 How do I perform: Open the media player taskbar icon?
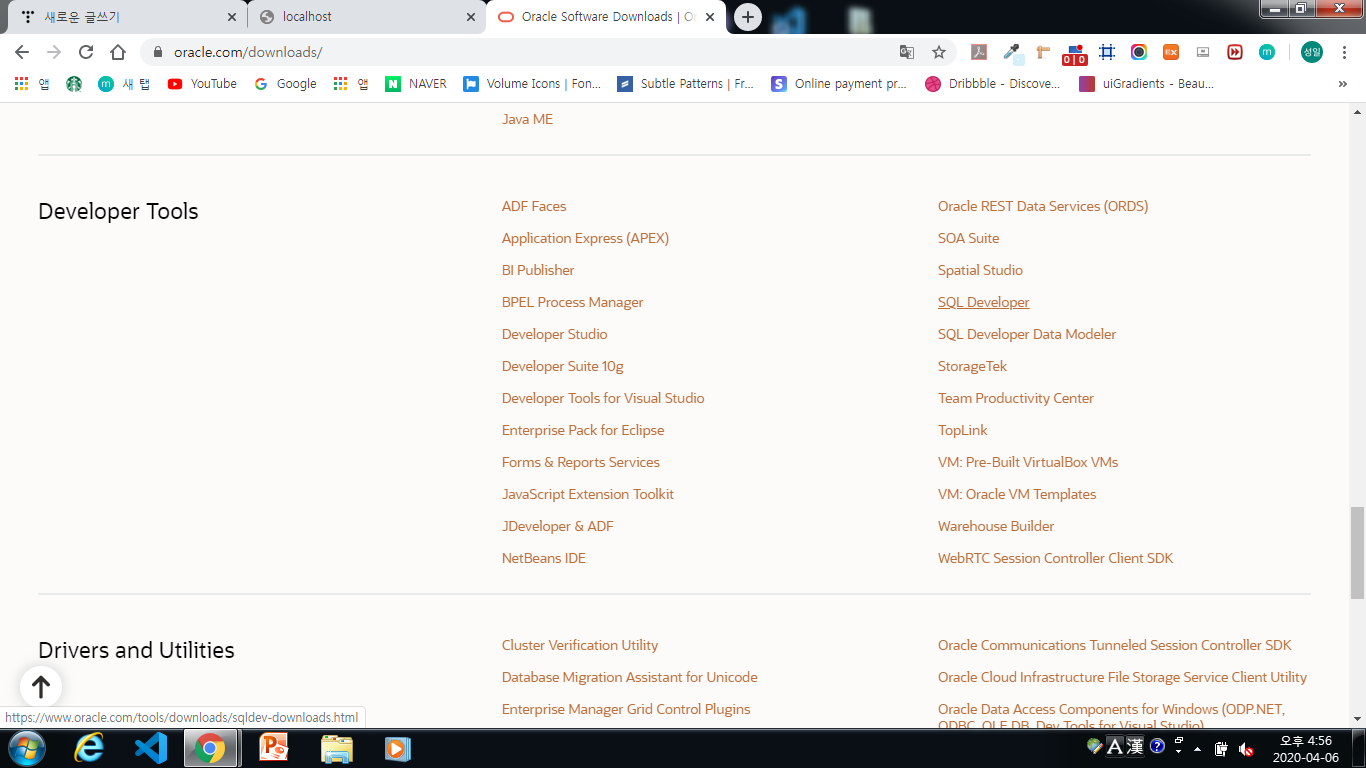pos(398,748)
